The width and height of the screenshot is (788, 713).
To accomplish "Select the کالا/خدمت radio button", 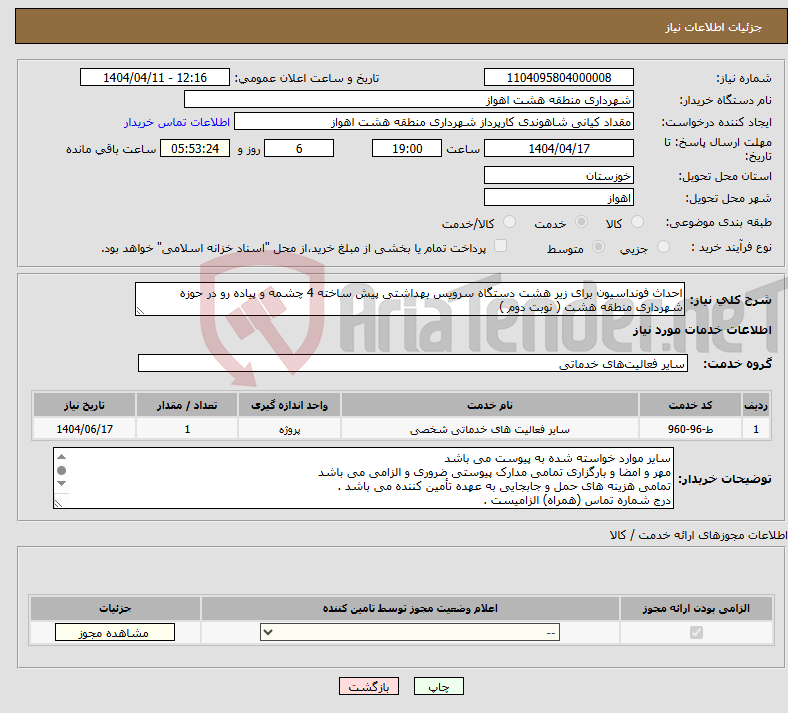I will pyautogui.click(x=510, y=222).
